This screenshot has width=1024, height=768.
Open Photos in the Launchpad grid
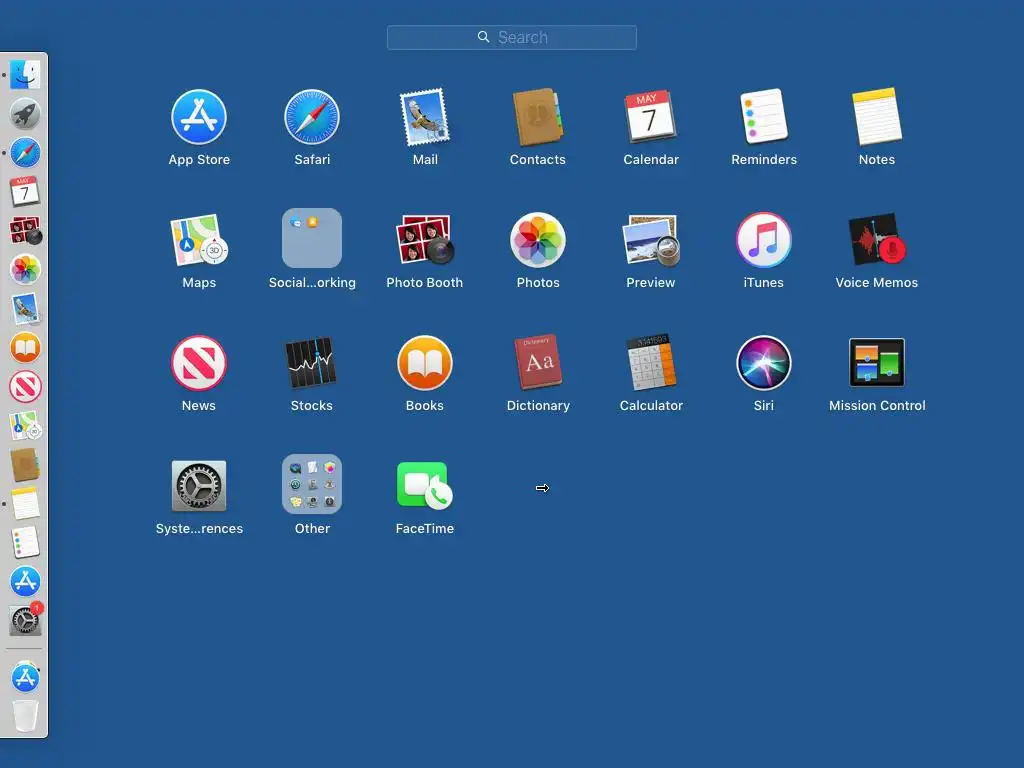(537, 240)
